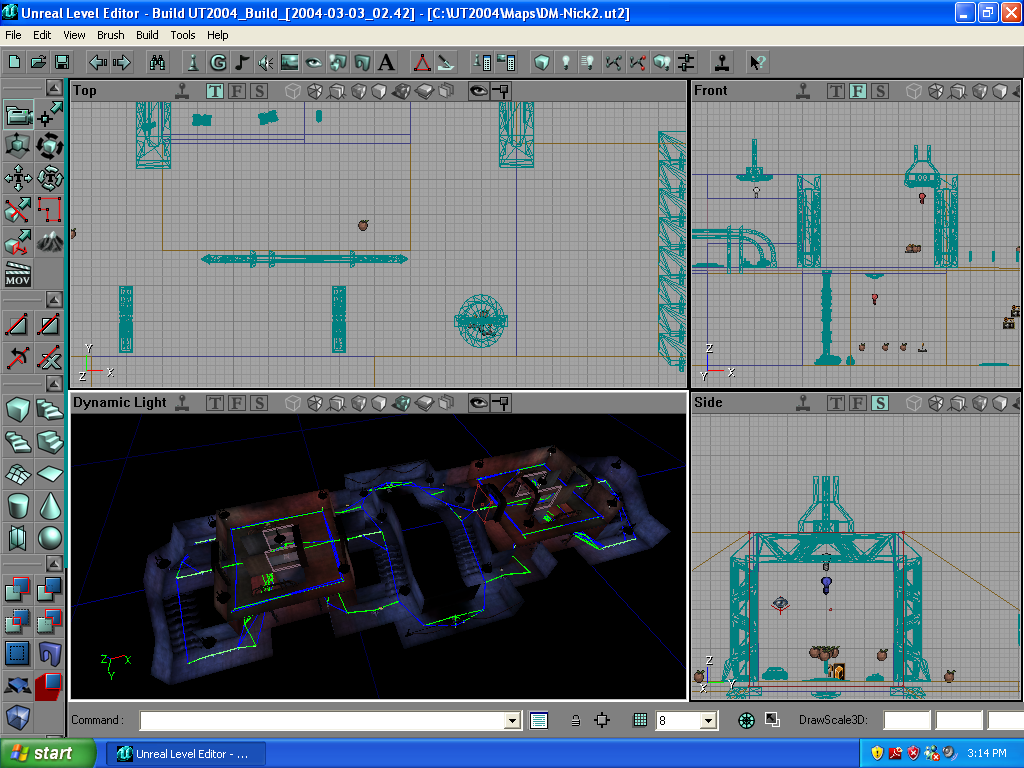Click the maximize viewport icon near DrawScale3D
This screenshot has height=768, width=1024.
tap(772, 720)
